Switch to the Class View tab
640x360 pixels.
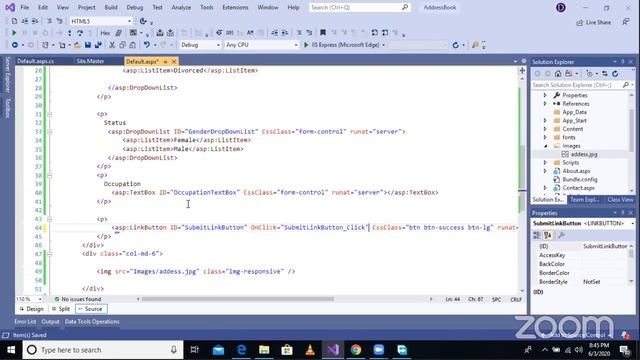tap(620, 200)
